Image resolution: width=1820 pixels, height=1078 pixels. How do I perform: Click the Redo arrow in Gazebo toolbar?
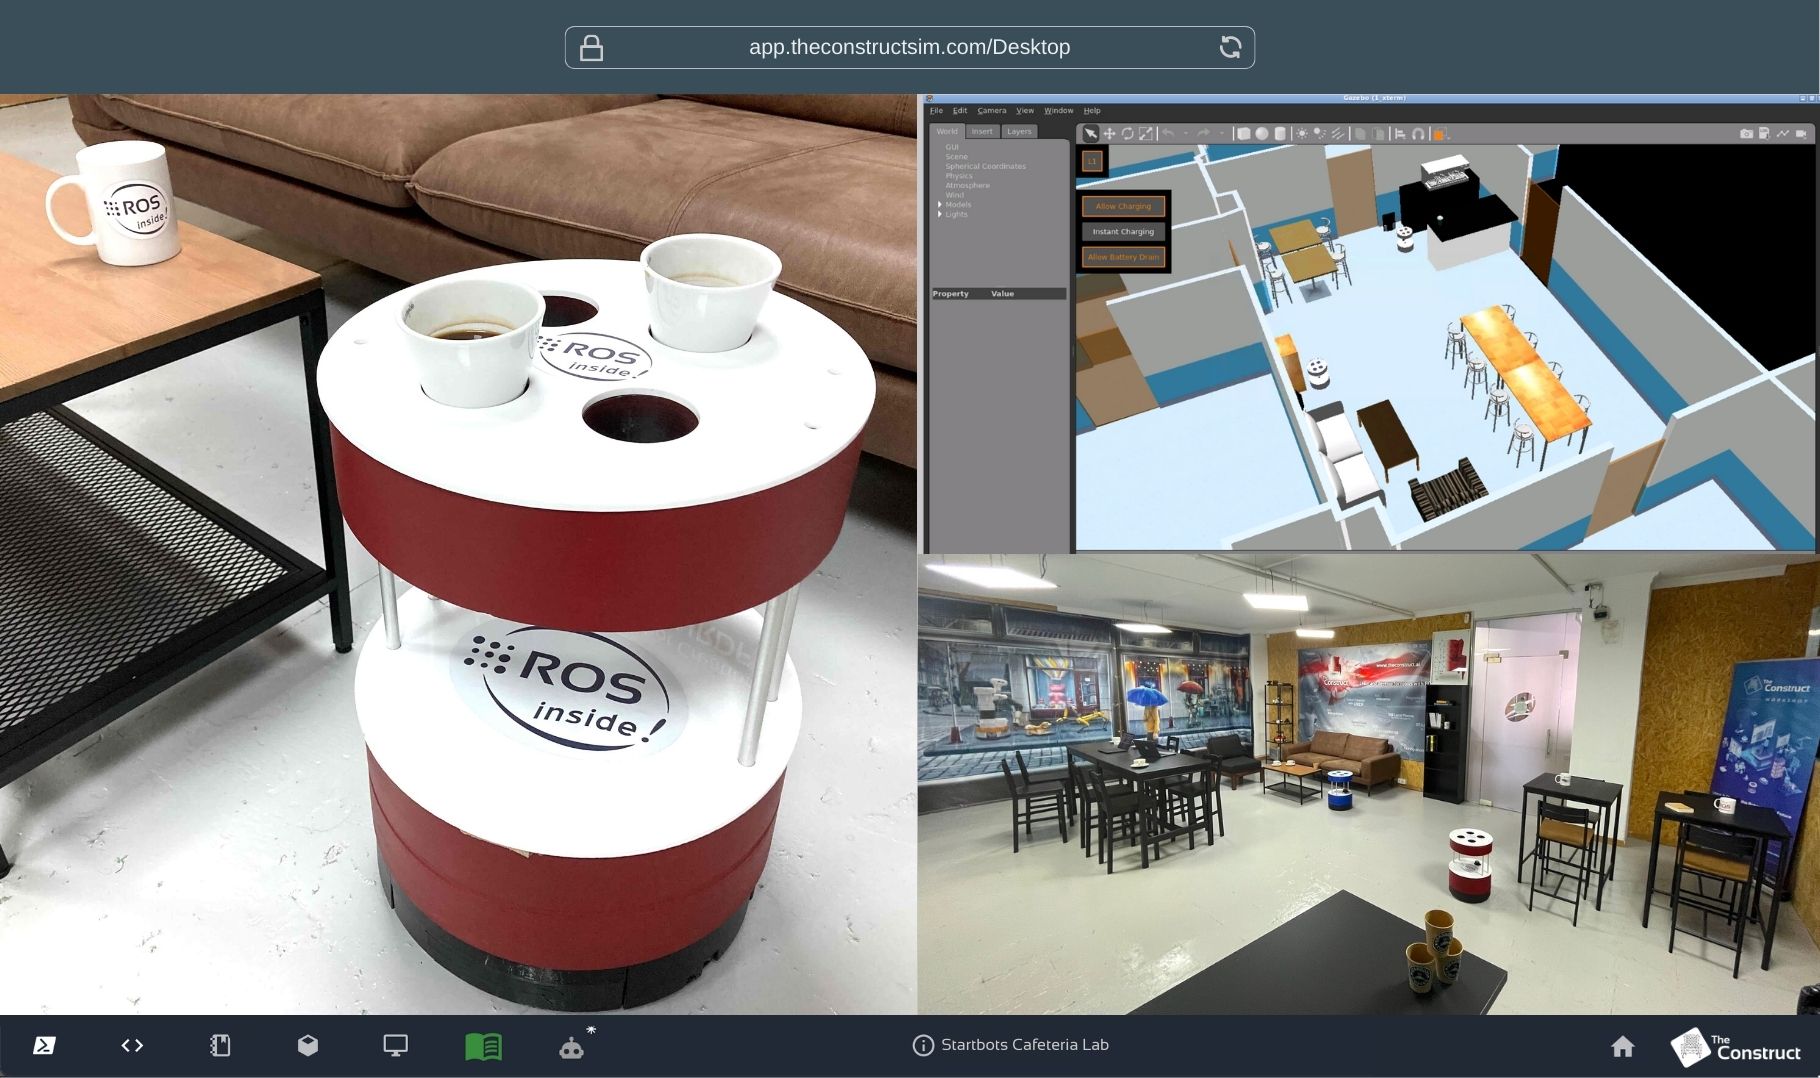(1203, 133)
